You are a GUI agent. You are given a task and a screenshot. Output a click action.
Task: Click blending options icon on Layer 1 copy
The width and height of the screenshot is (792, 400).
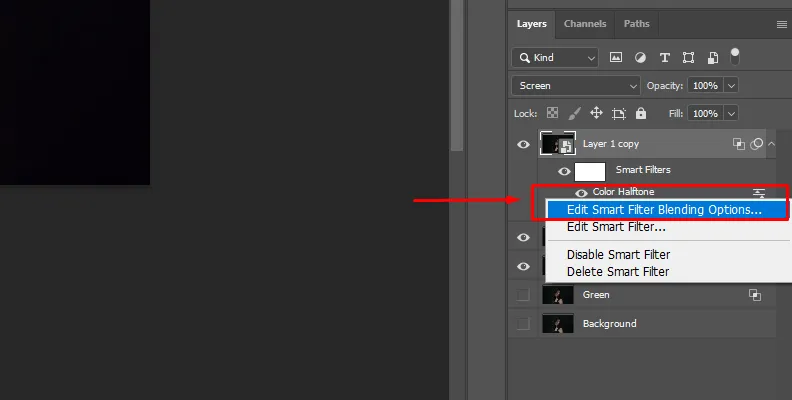click(x=738, y=144)
